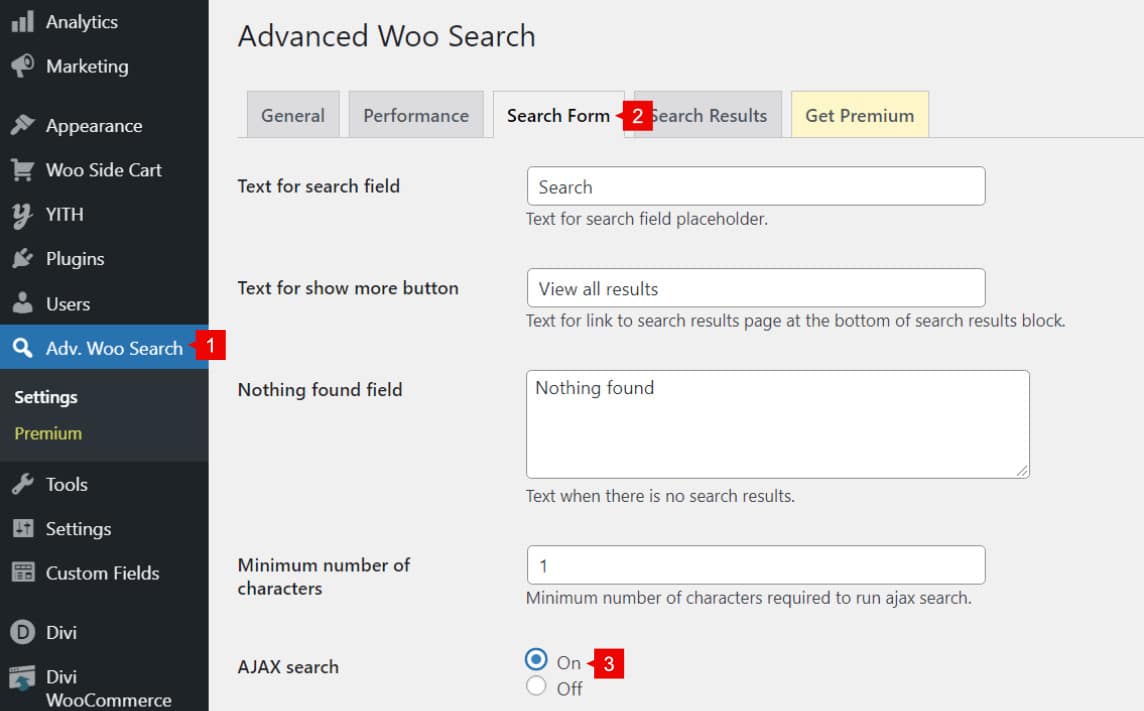Click the Tools wrench icon
This screenshot has height=711, width=1144.
(22, 484)
